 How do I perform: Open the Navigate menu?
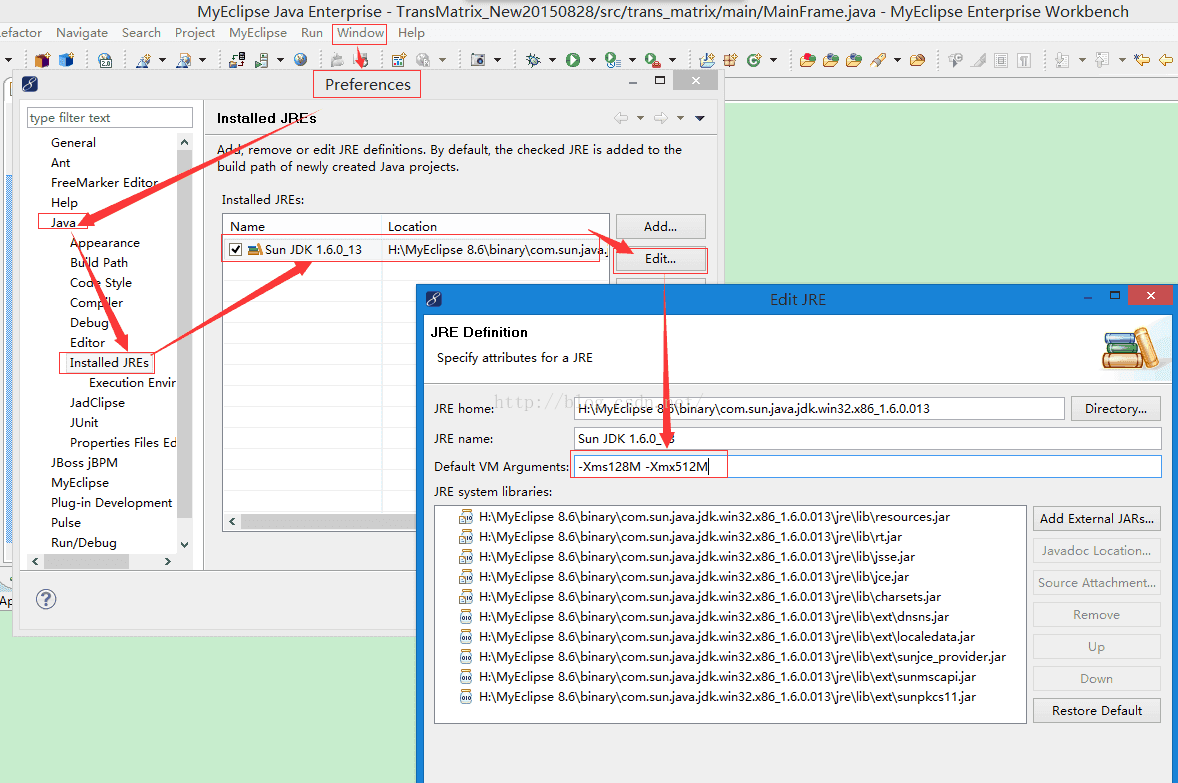coord(82,33)
